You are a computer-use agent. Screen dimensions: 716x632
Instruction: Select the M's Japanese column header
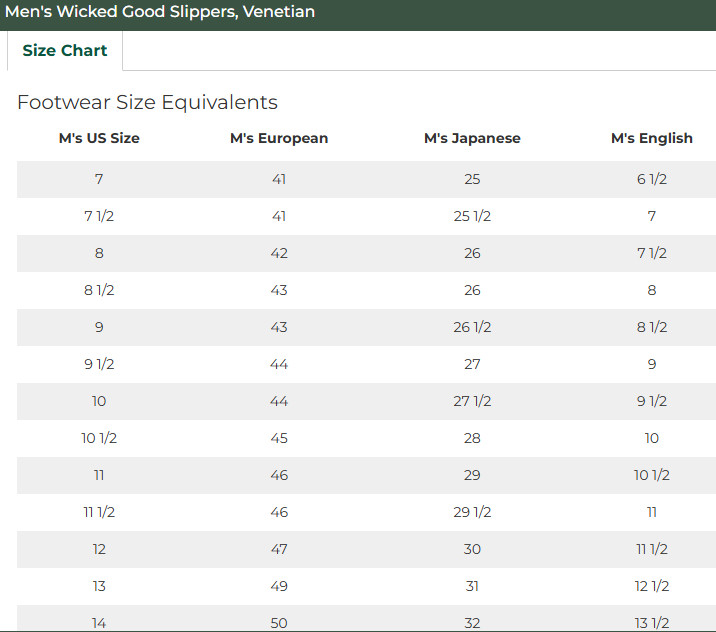pyautogui.click(x=472, y=139)
